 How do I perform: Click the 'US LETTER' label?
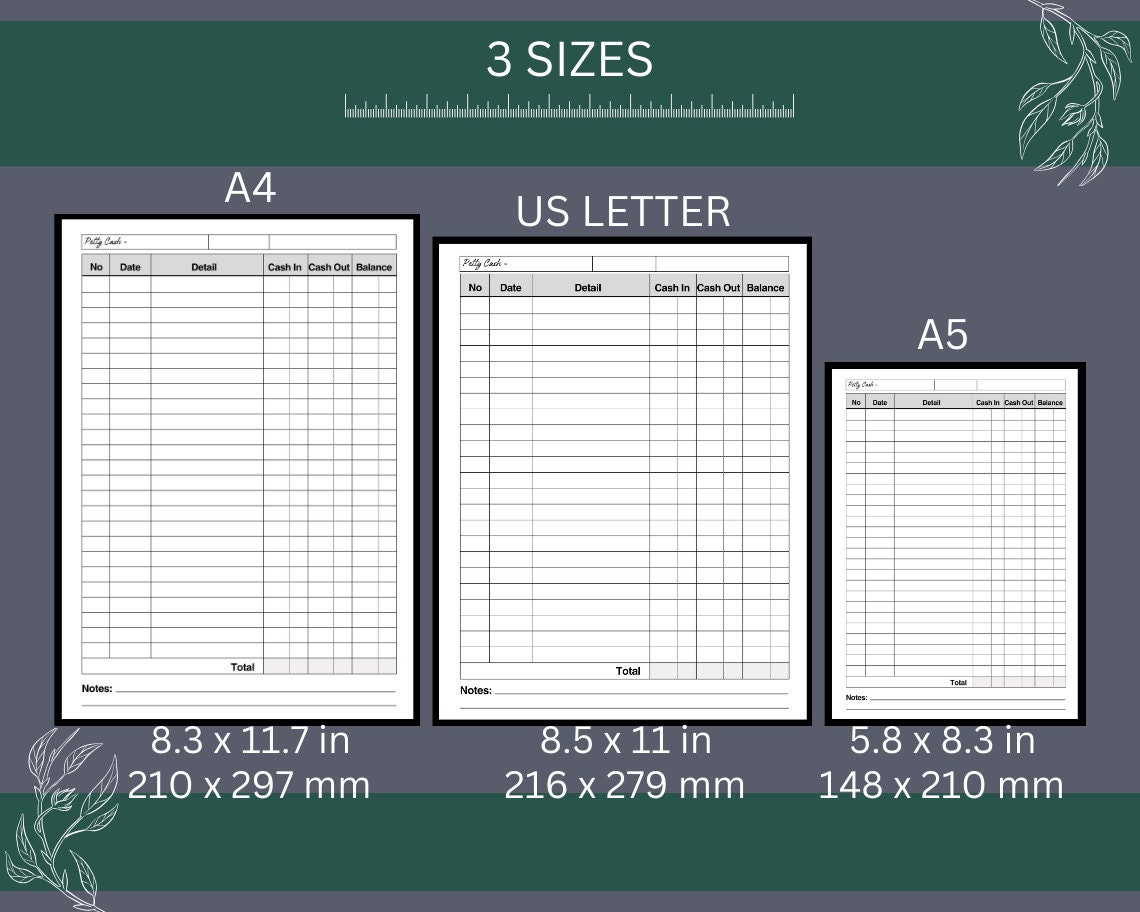[x=623, y=212]
